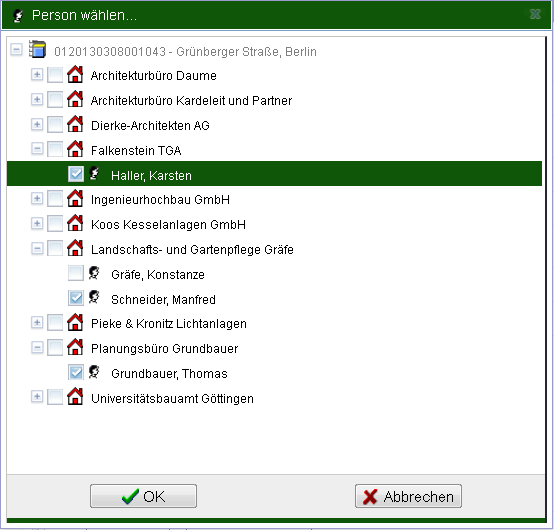Click person icon beside Haller, Karsten
This screenshot has height=530, width=554.
pos(94,173)
